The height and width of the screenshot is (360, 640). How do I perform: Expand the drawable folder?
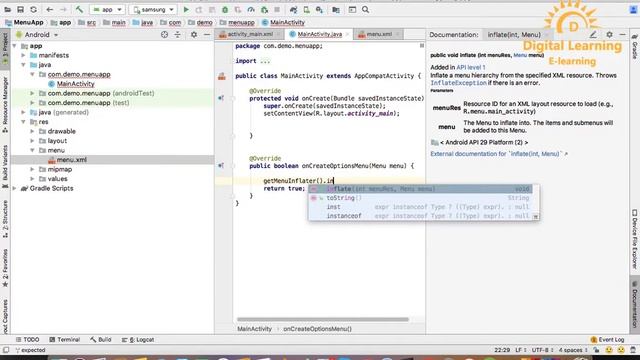tap(32, 131)
